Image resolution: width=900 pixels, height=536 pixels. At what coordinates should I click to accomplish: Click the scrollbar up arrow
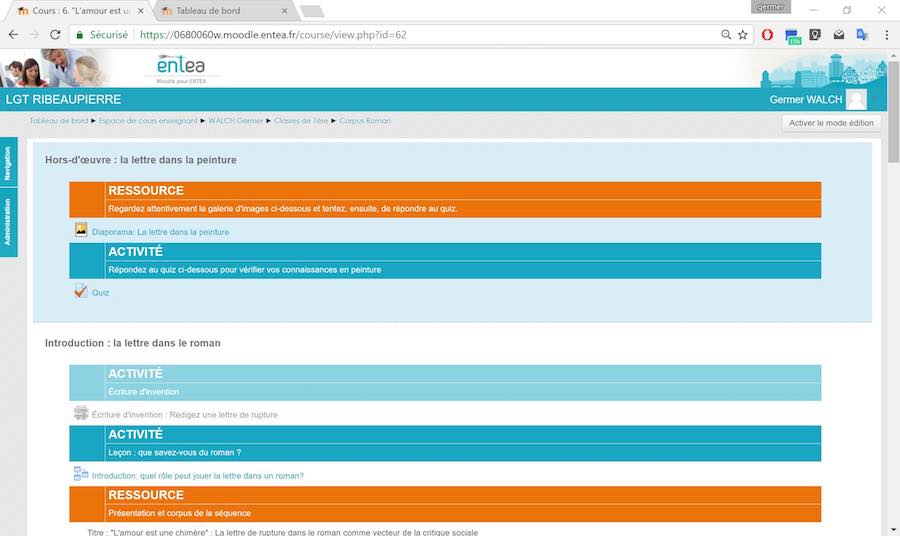[894, 56]
